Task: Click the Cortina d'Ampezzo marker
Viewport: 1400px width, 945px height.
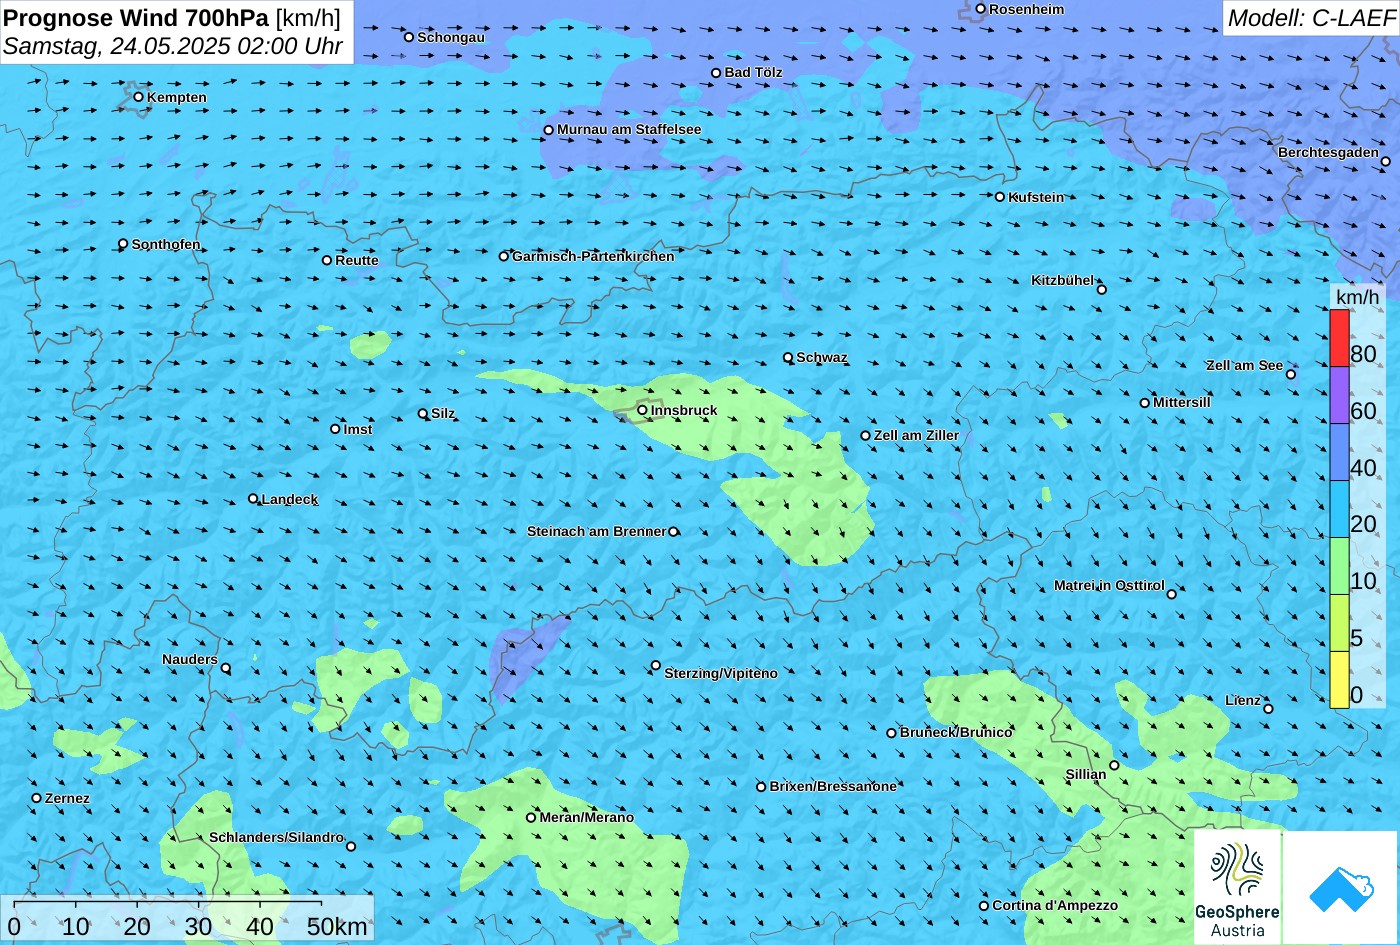Action: pyautogui.click(x=983, y=906)
